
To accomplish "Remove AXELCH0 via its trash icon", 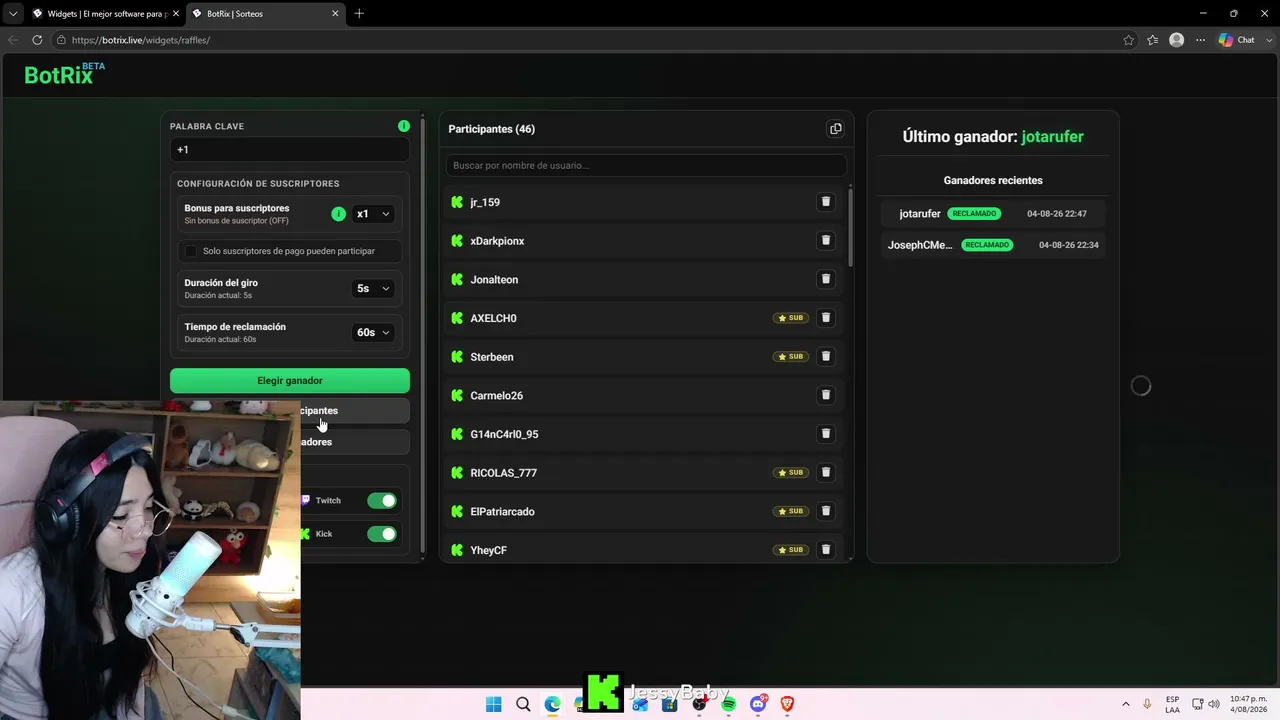I will [826, 318].
